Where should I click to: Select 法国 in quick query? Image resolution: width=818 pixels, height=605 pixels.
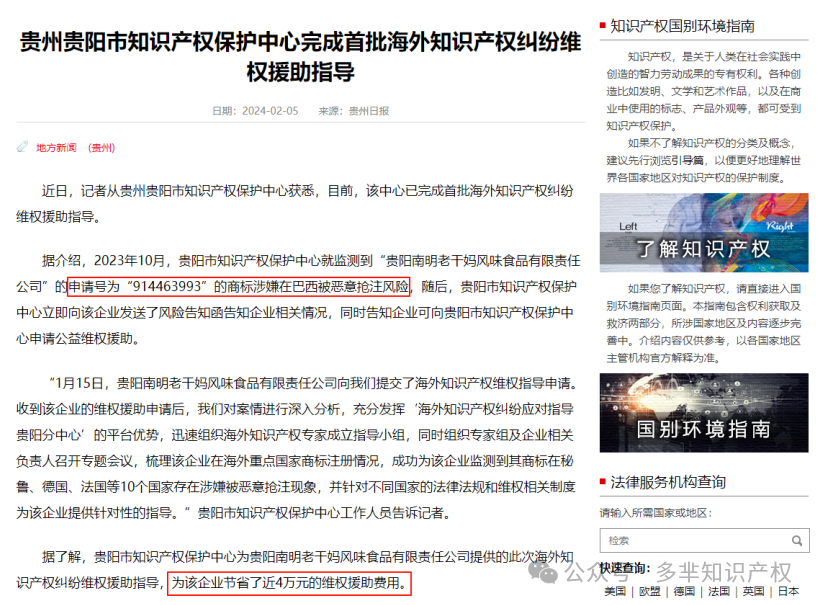[719, 591]
